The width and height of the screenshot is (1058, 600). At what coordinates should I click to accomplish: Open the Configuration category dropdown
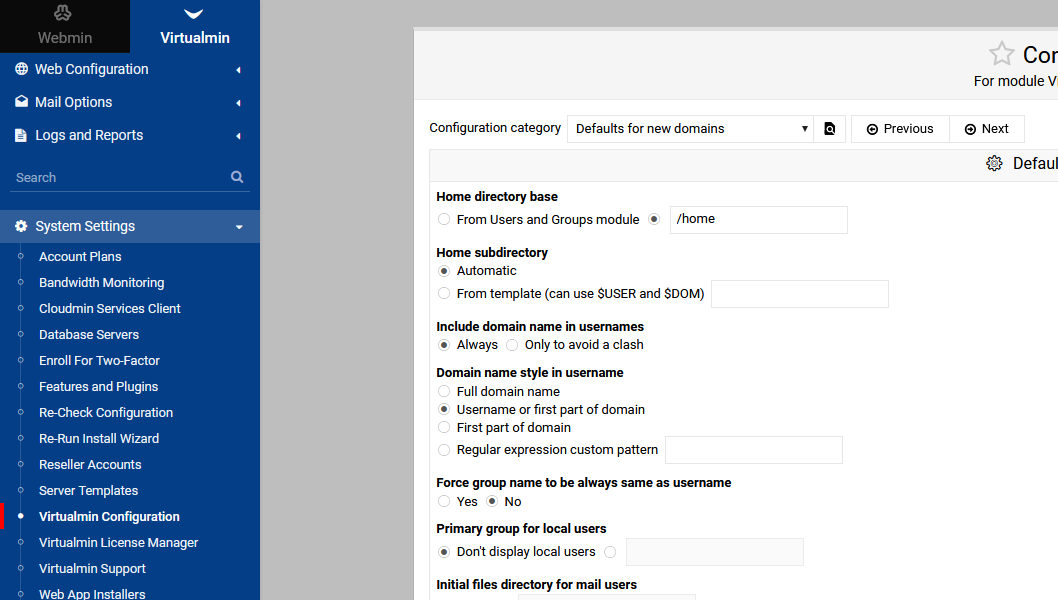(690, 129)
